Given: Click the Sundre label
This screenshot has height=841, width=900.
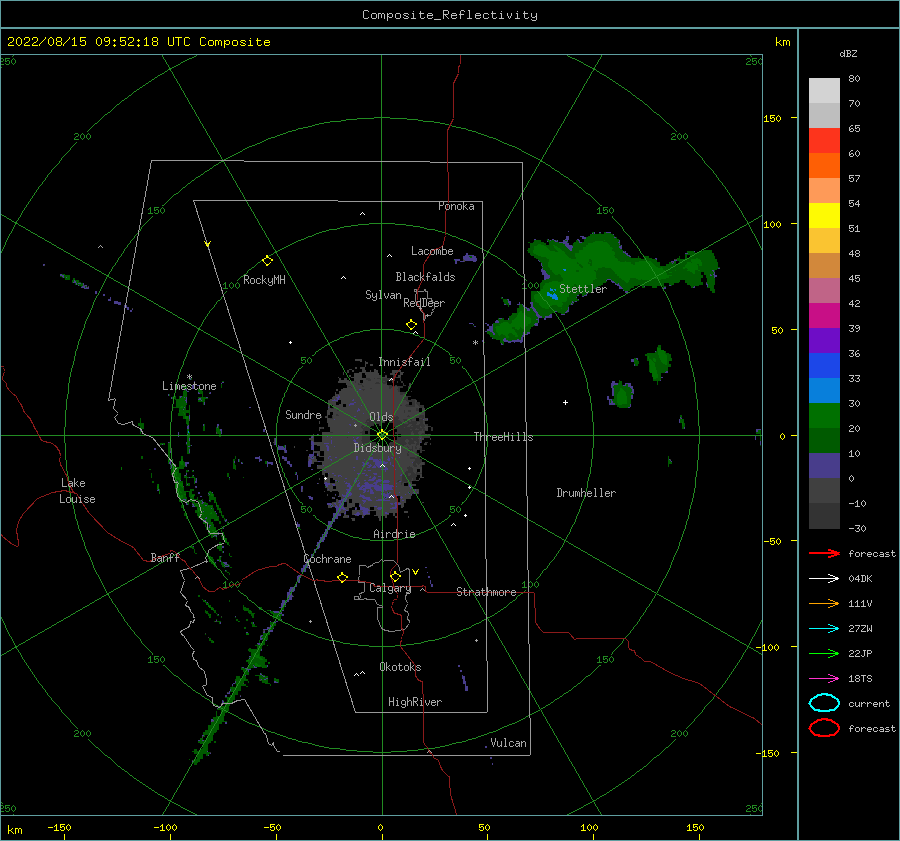Looking at the screenshot, I should 303,414.
